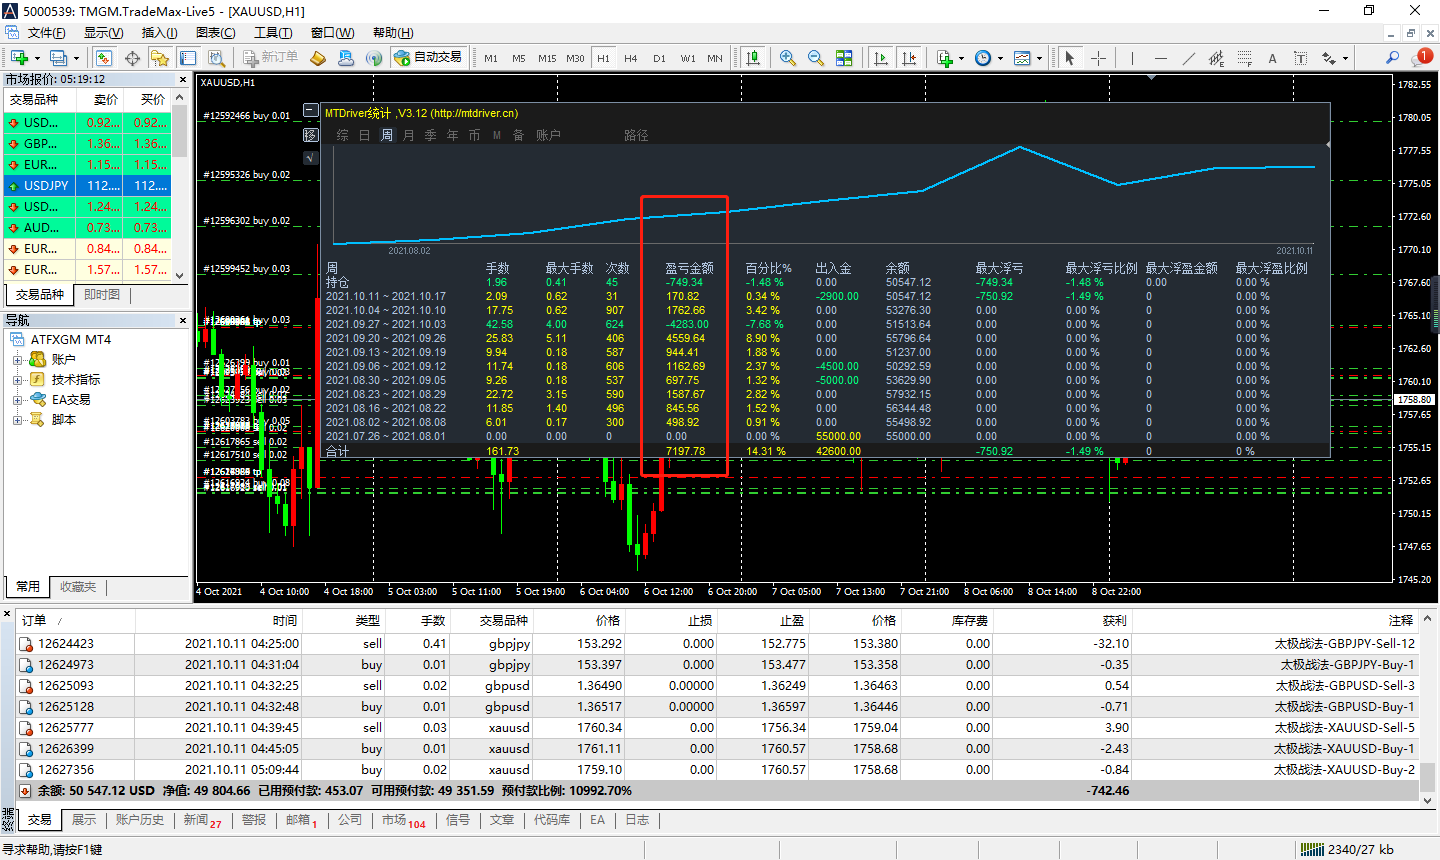Select the text label 'A' tool
The width and height of the screenshot is (1440, 860).
[x=1272, y=58]
